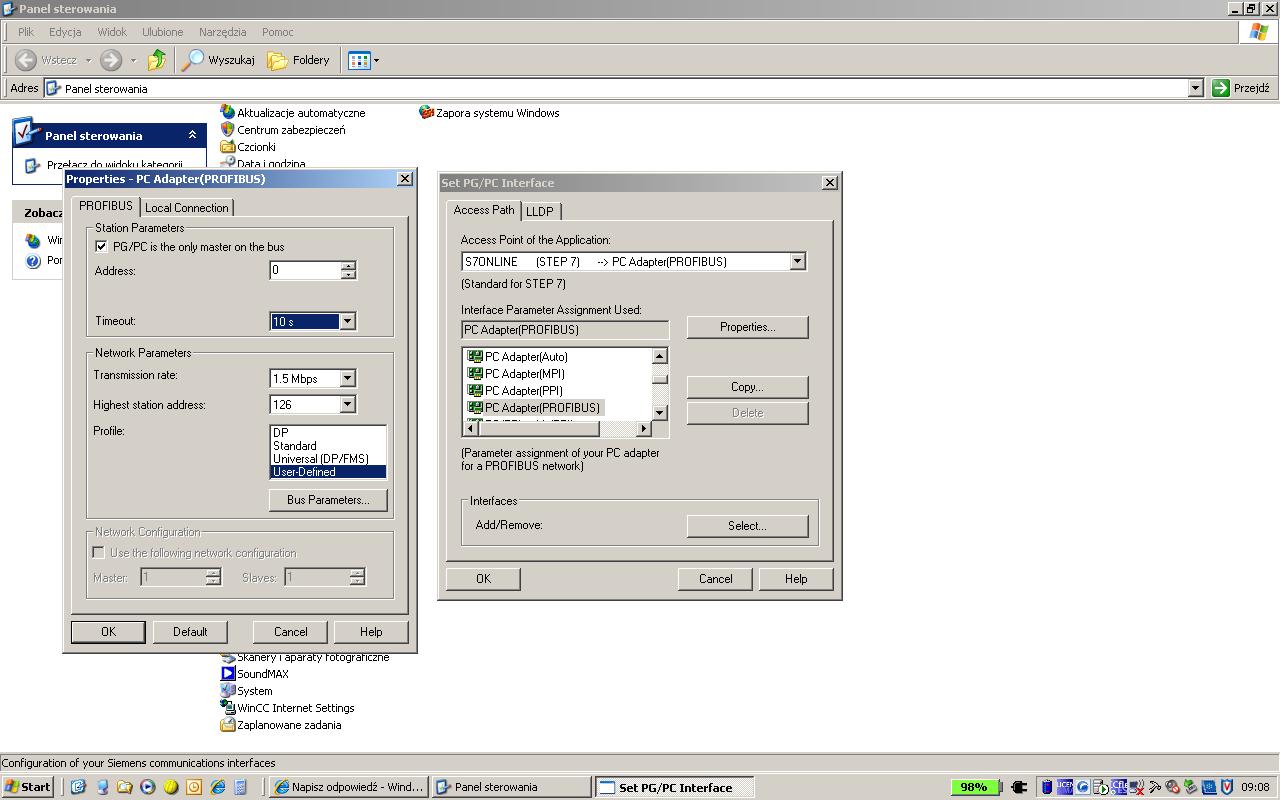
Task: Select the Standard profile
Action: (x=328, y=446)
